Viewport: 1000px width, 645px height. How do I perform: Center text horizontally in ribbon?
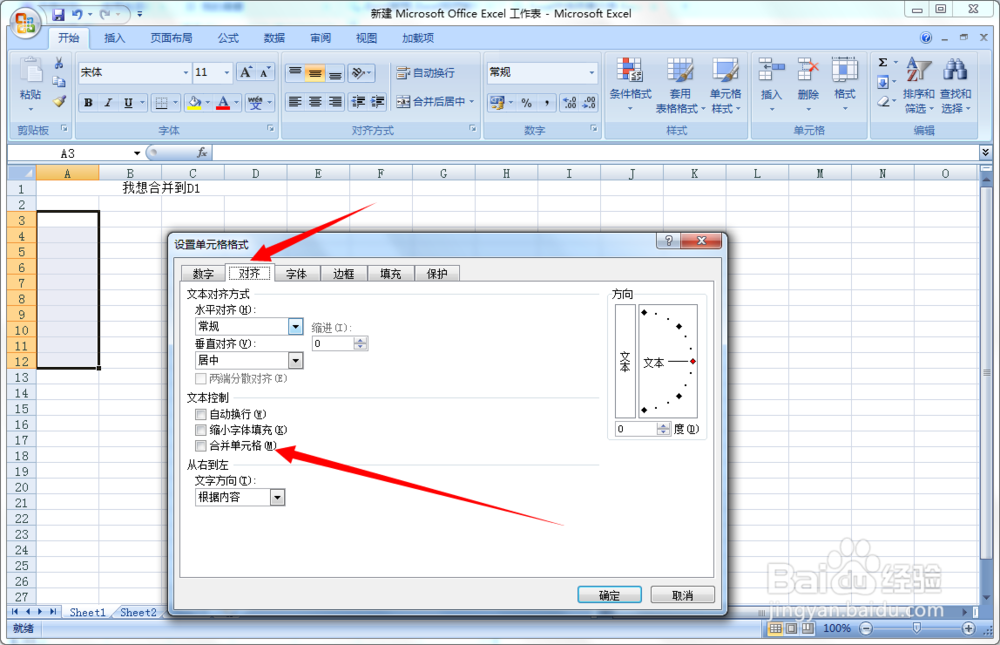[315, 101]
